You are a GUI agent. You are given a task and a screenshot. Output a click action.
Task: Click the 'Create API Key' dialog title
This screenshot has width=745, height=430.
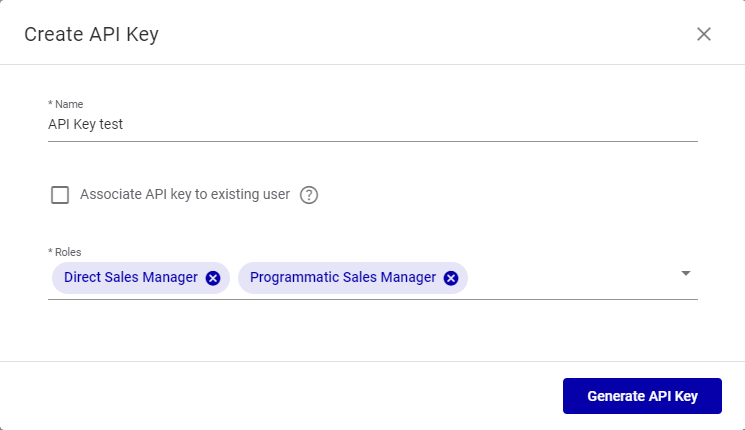click(91, 34)
